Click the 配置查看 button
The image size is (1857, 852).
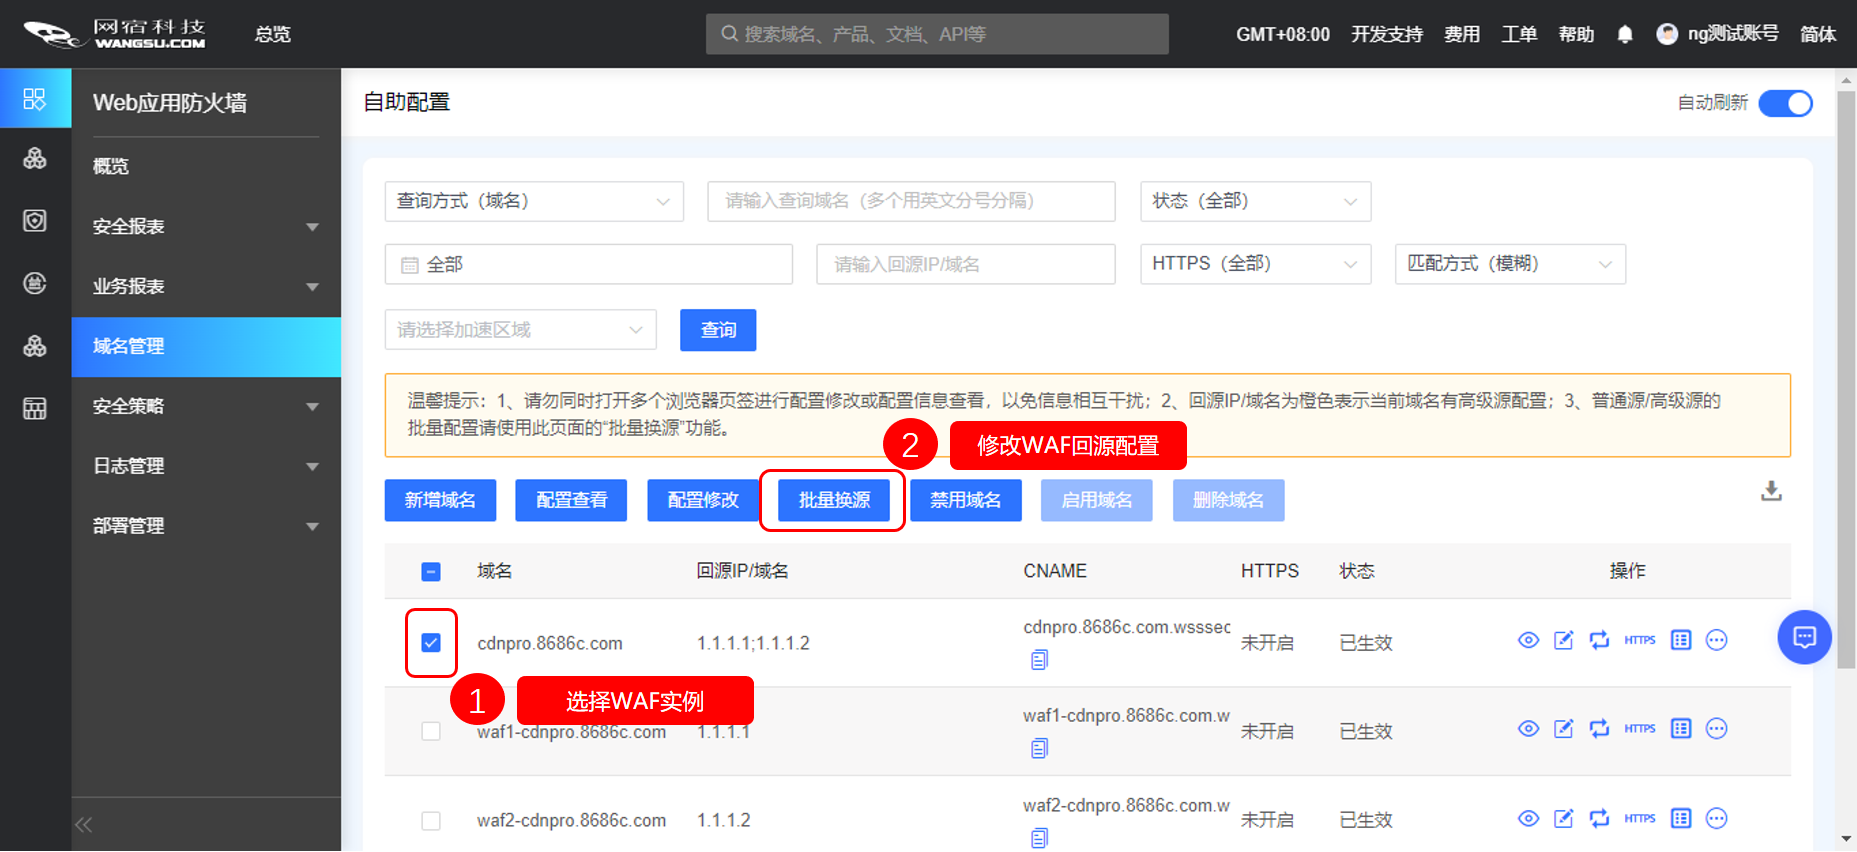pos(571,500)
